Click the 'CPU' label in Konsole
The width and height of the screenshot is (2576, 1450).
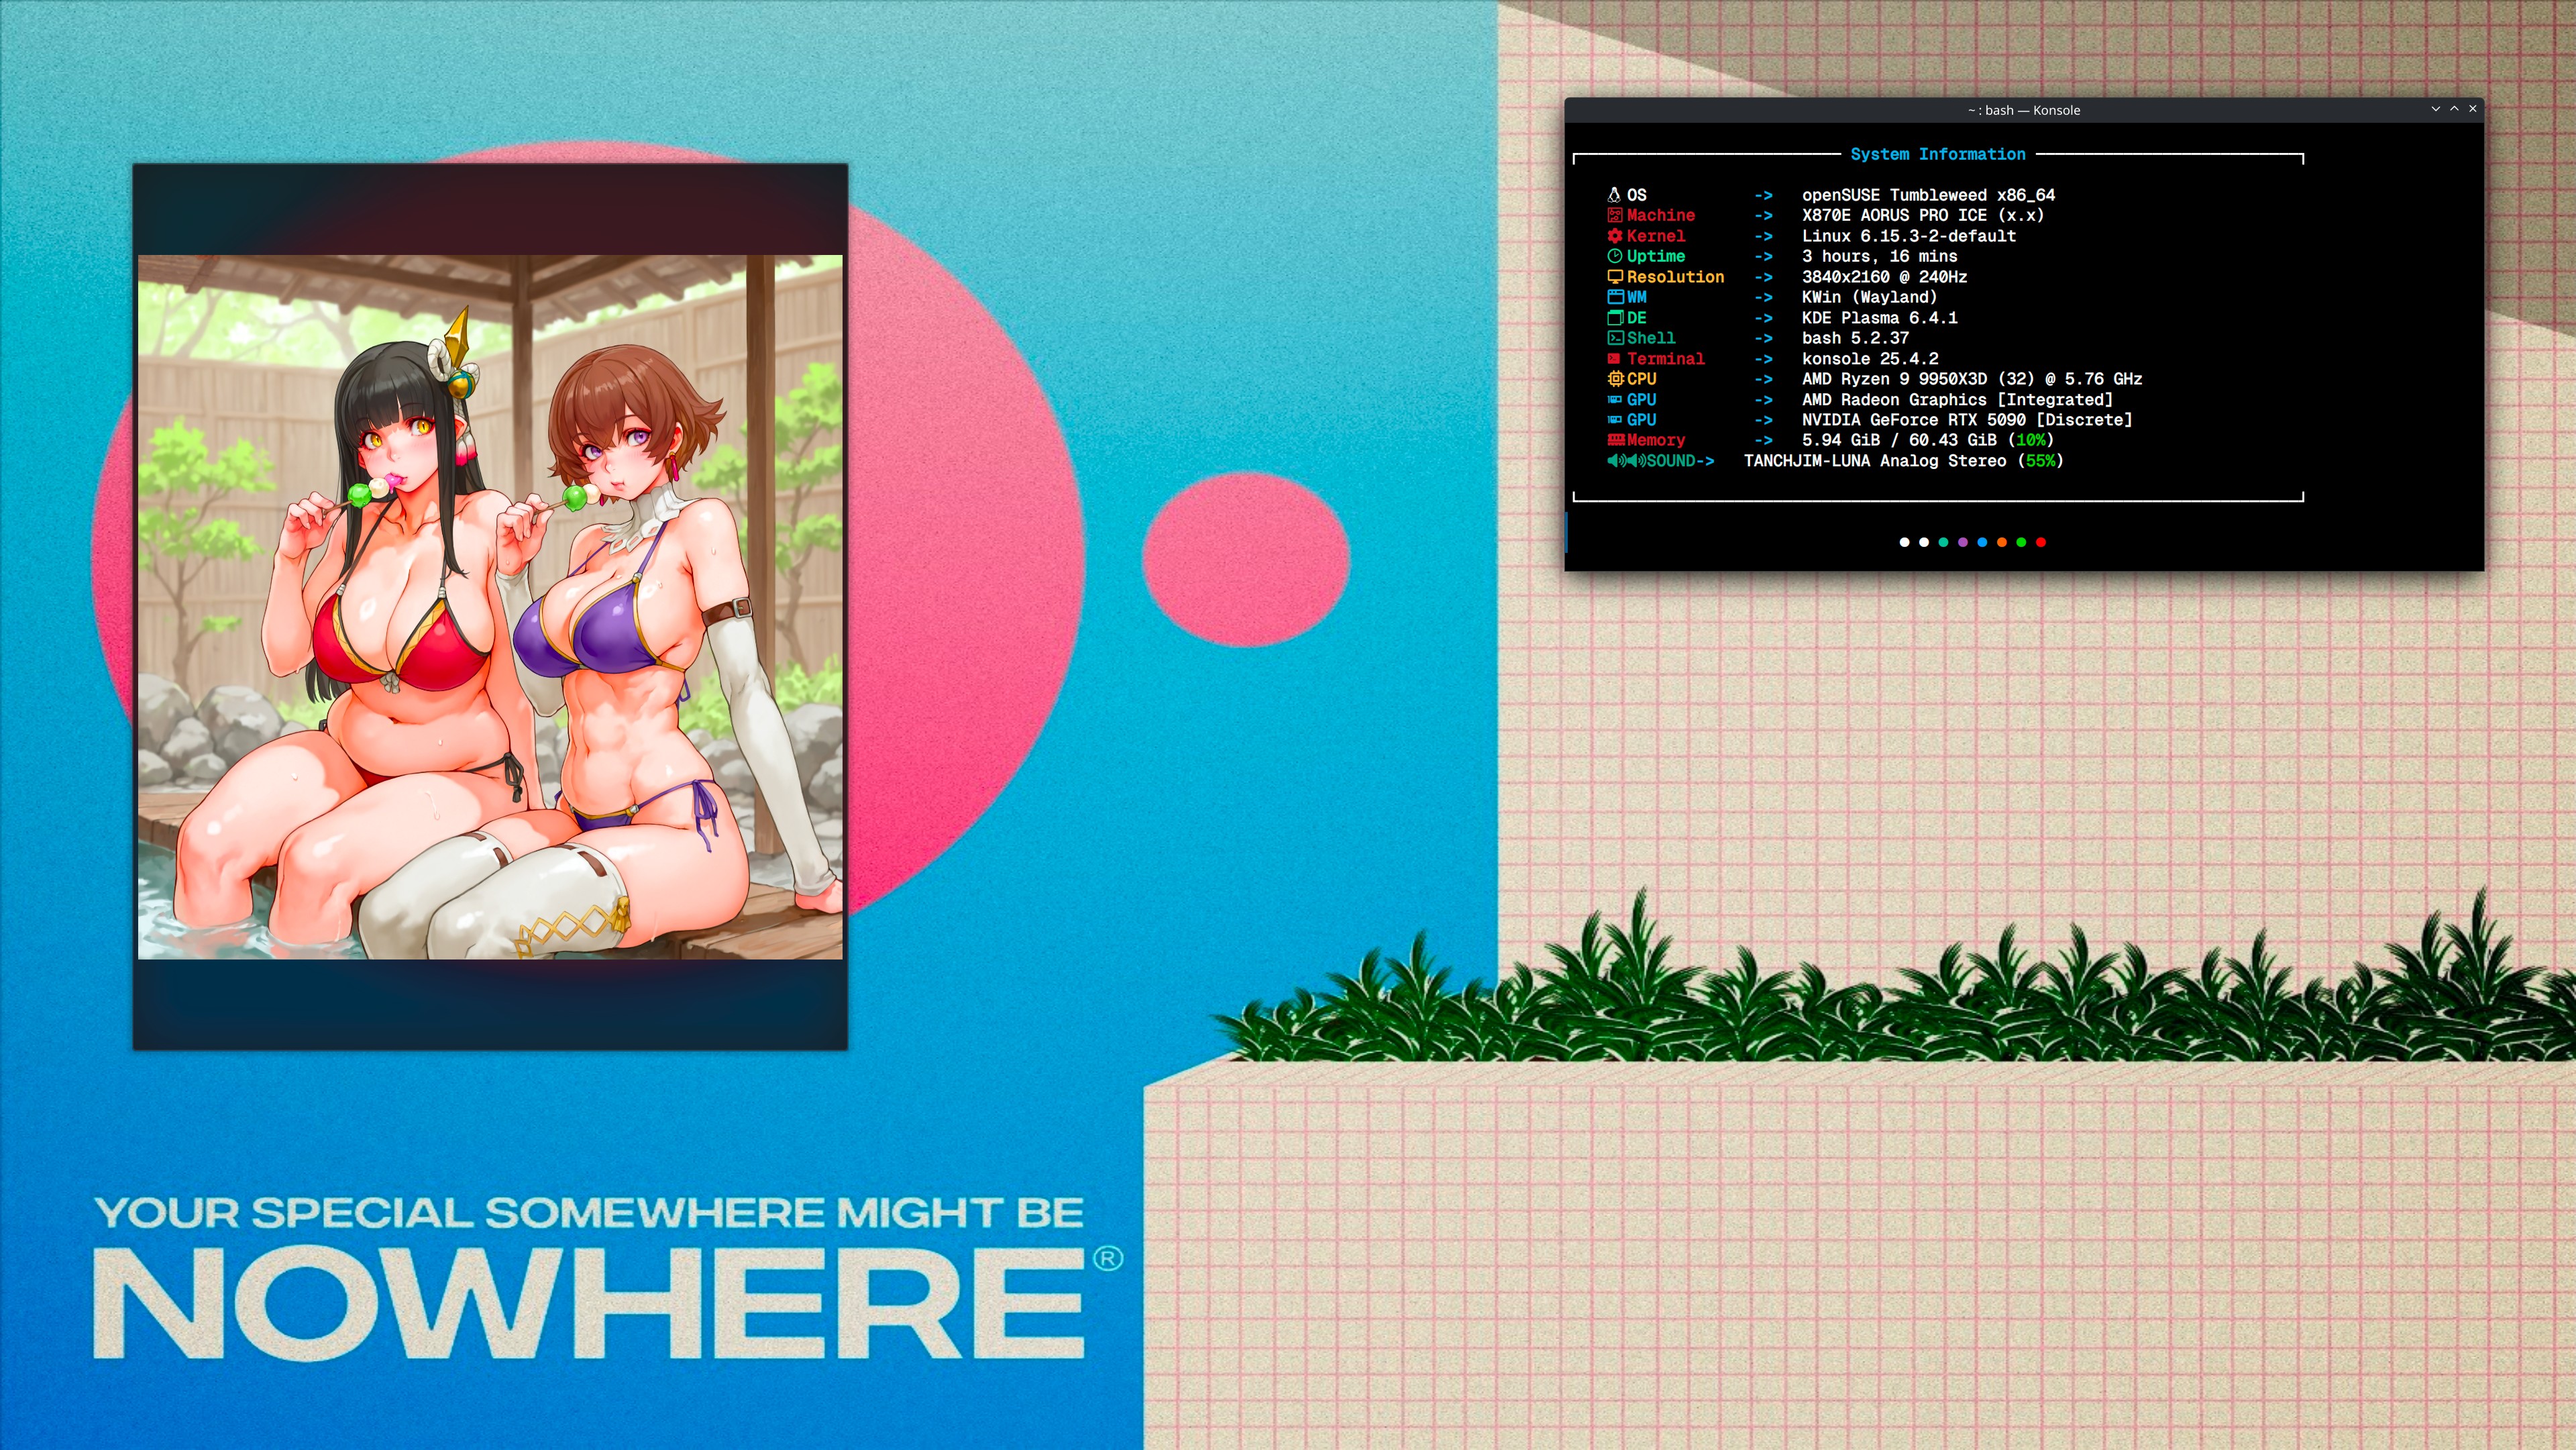click(x=1641, y=379)
